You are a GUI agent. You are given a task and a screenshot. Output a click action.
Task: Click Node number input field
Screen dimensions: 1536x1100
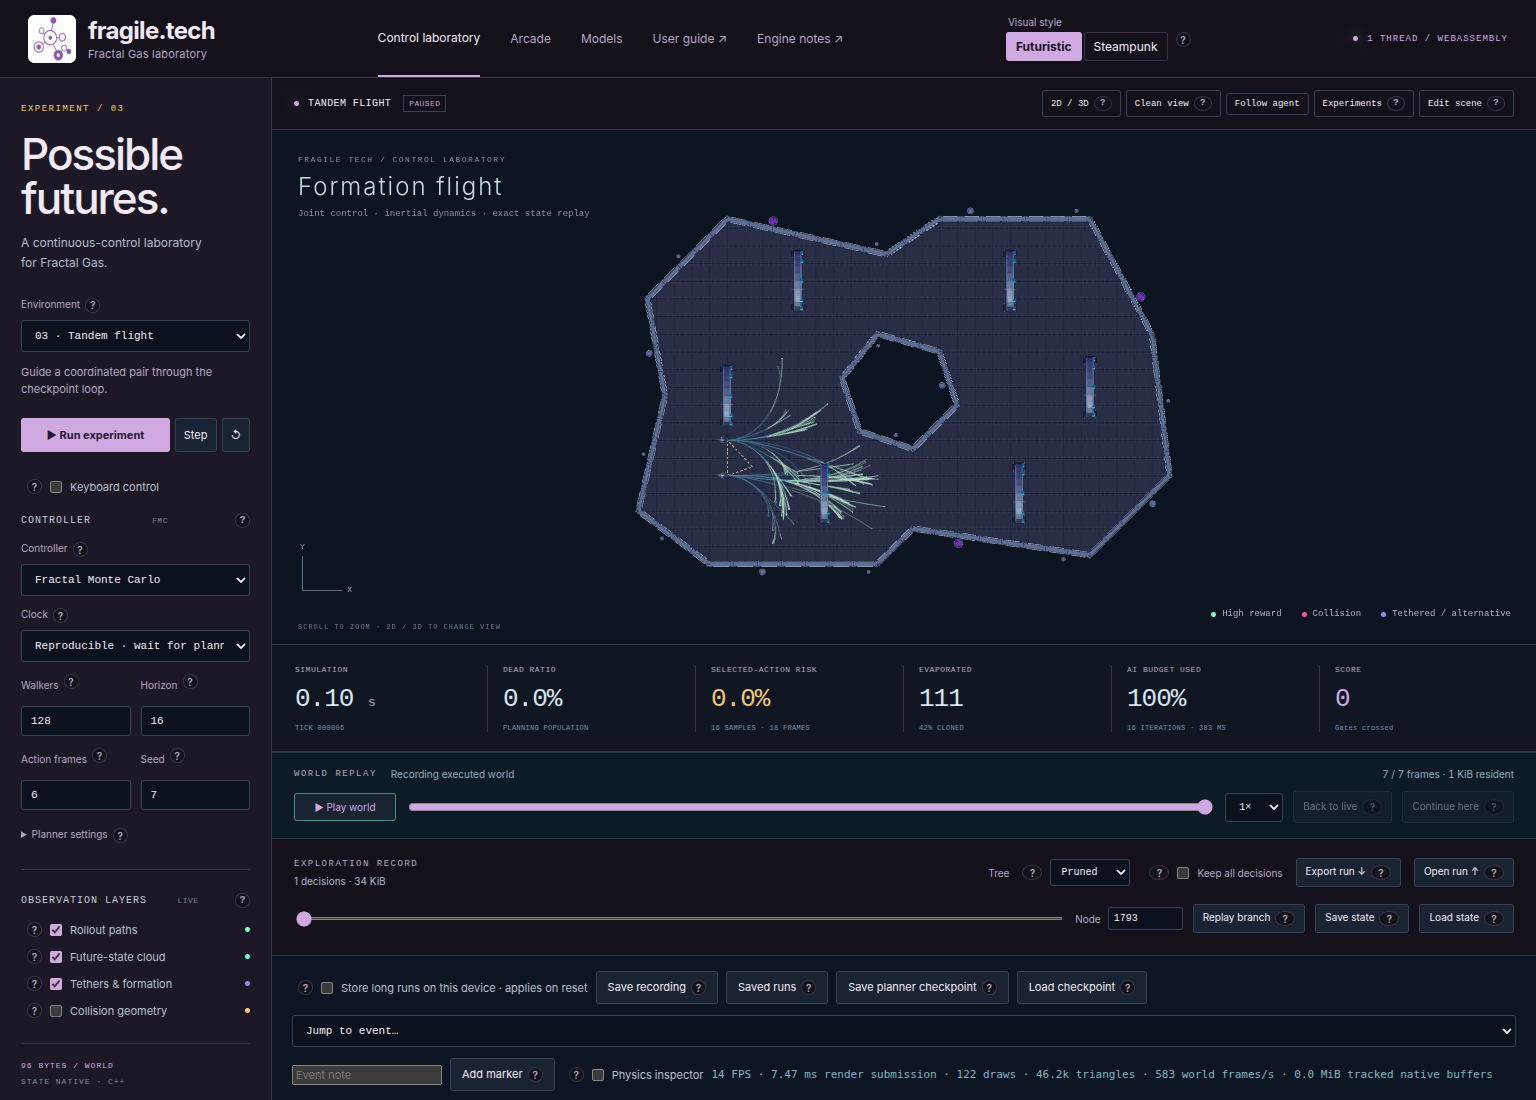pos(1145,918)
